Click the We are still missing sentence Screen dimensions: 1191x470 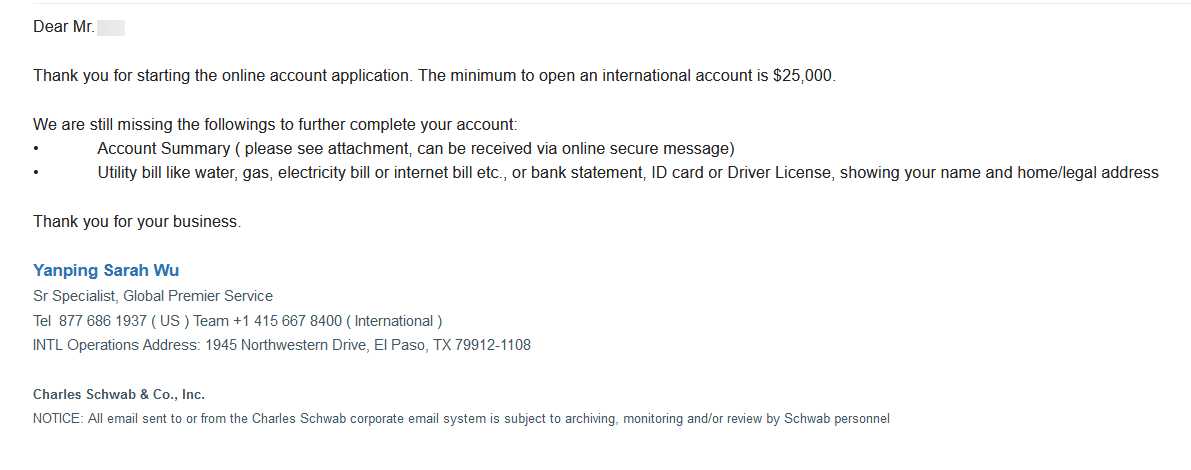[275, 125]
